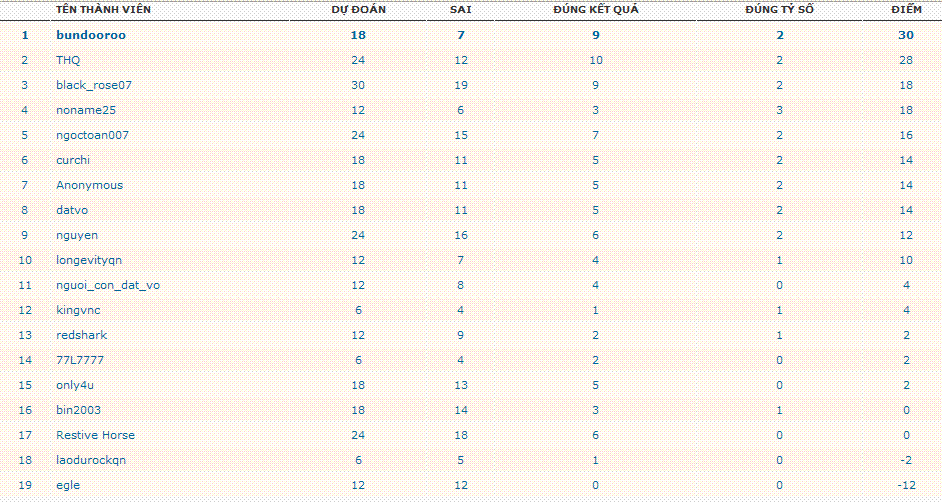Click egle's score of -12
This screenshot has height=503, width=942.
tap(906, 485)
